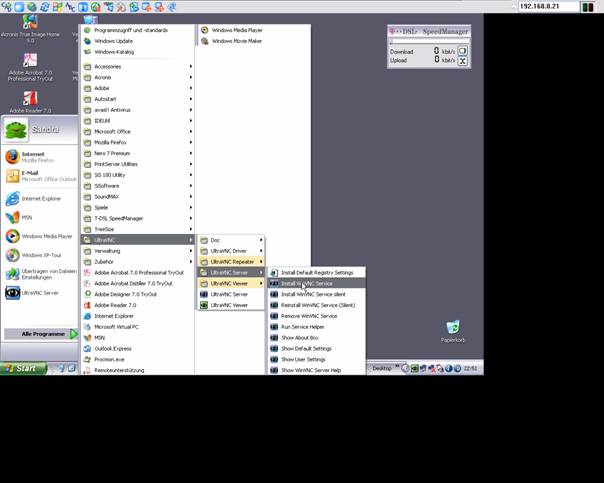Select Show User Settings
This screenshot has height=483, width=604.
tap(317, 359)
